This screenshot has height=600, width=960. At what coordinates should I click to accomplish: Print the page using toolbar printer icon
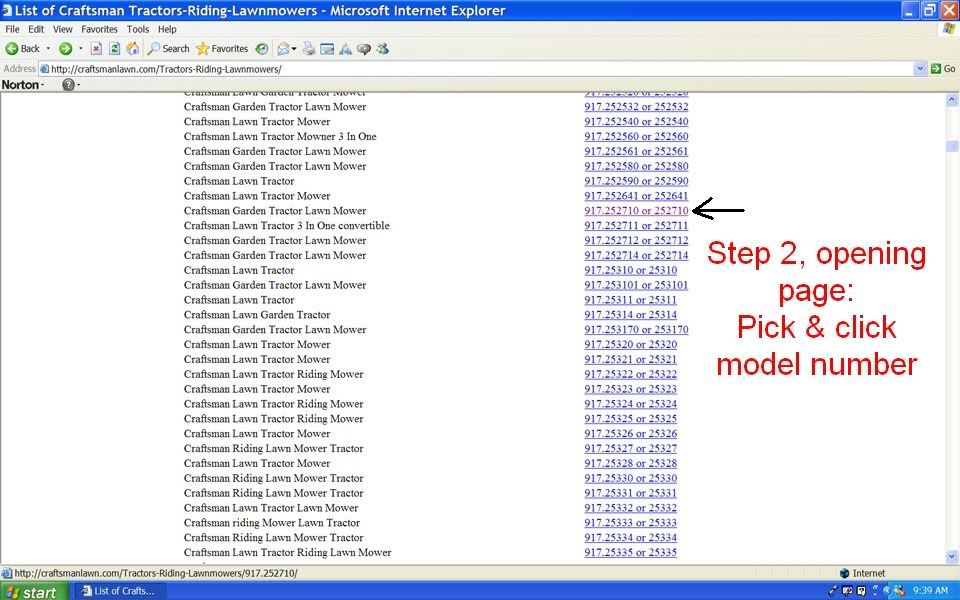(309, 49)
